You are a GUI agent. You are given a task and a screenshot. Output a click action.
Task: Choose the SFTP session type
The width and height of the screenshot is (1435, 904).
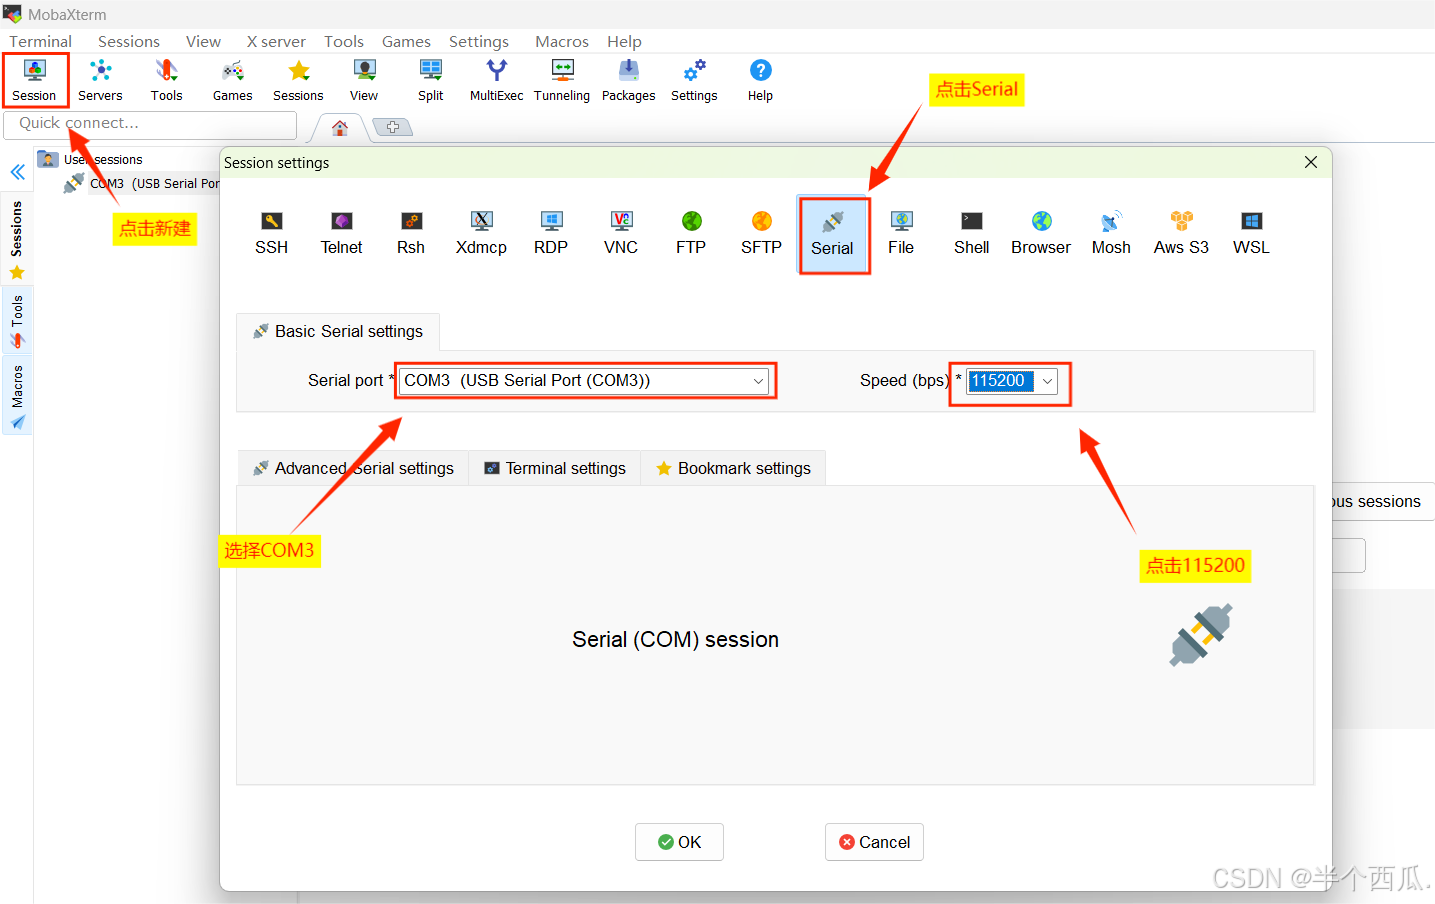coord(761,233)
